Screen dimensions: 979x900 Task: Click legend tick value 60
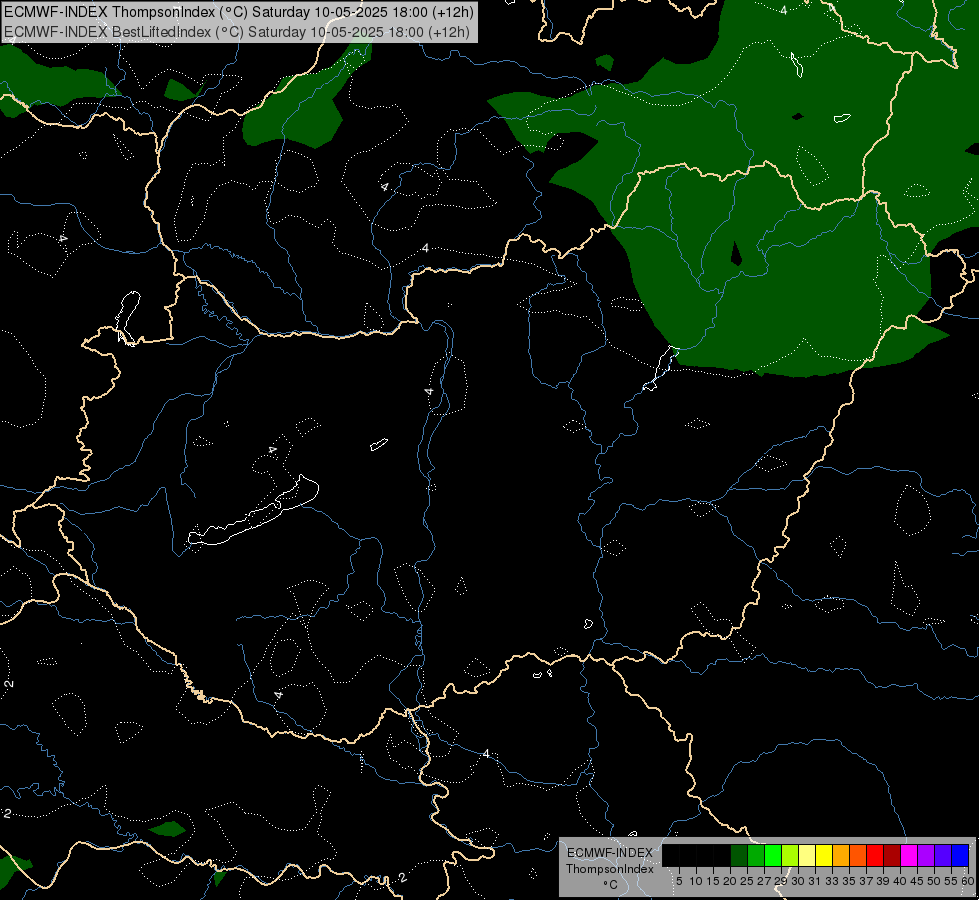[x=968, y=881]
